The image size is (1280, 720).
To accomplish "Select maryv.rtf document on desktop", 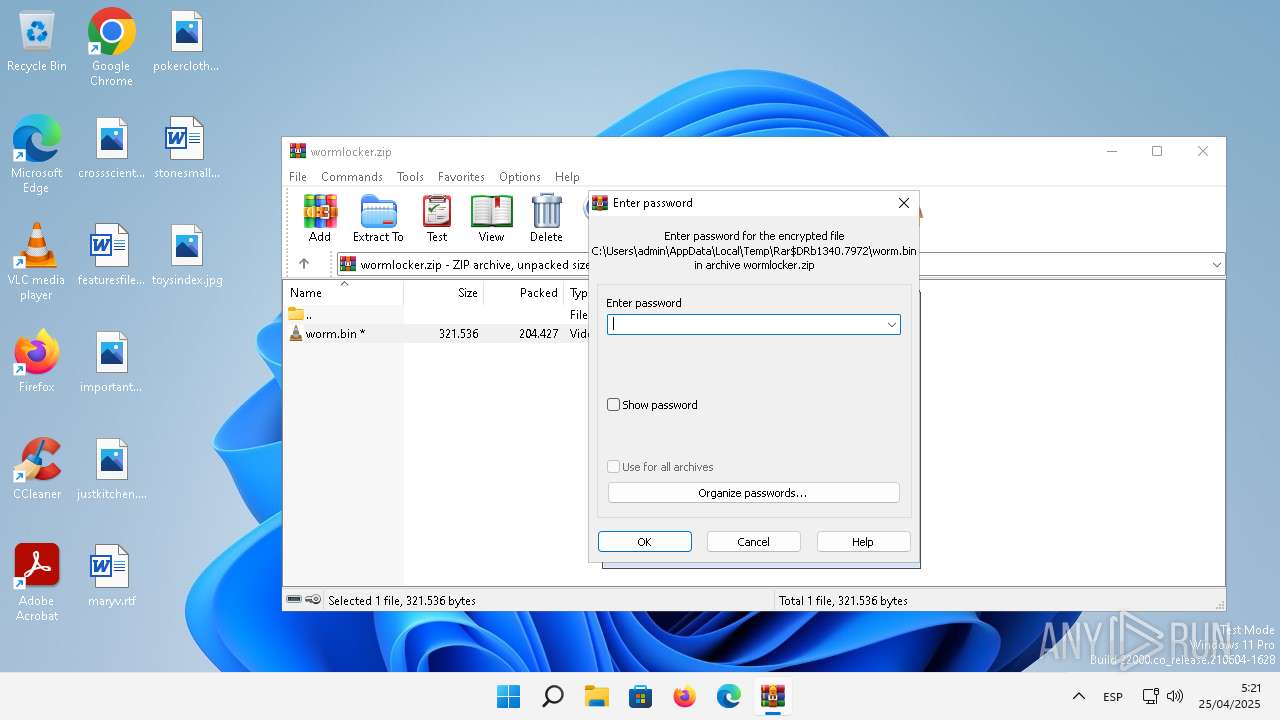I will coord(111,576).
